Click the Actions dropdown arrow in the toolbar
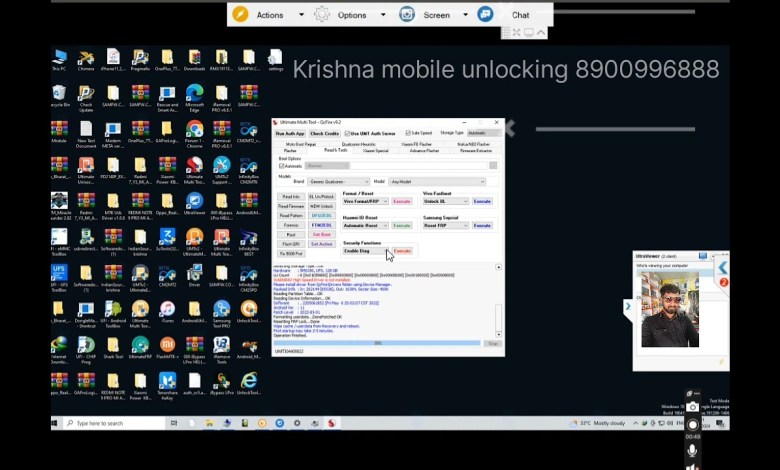The height and width of the screenshot is (470, 780). [301, 14]
